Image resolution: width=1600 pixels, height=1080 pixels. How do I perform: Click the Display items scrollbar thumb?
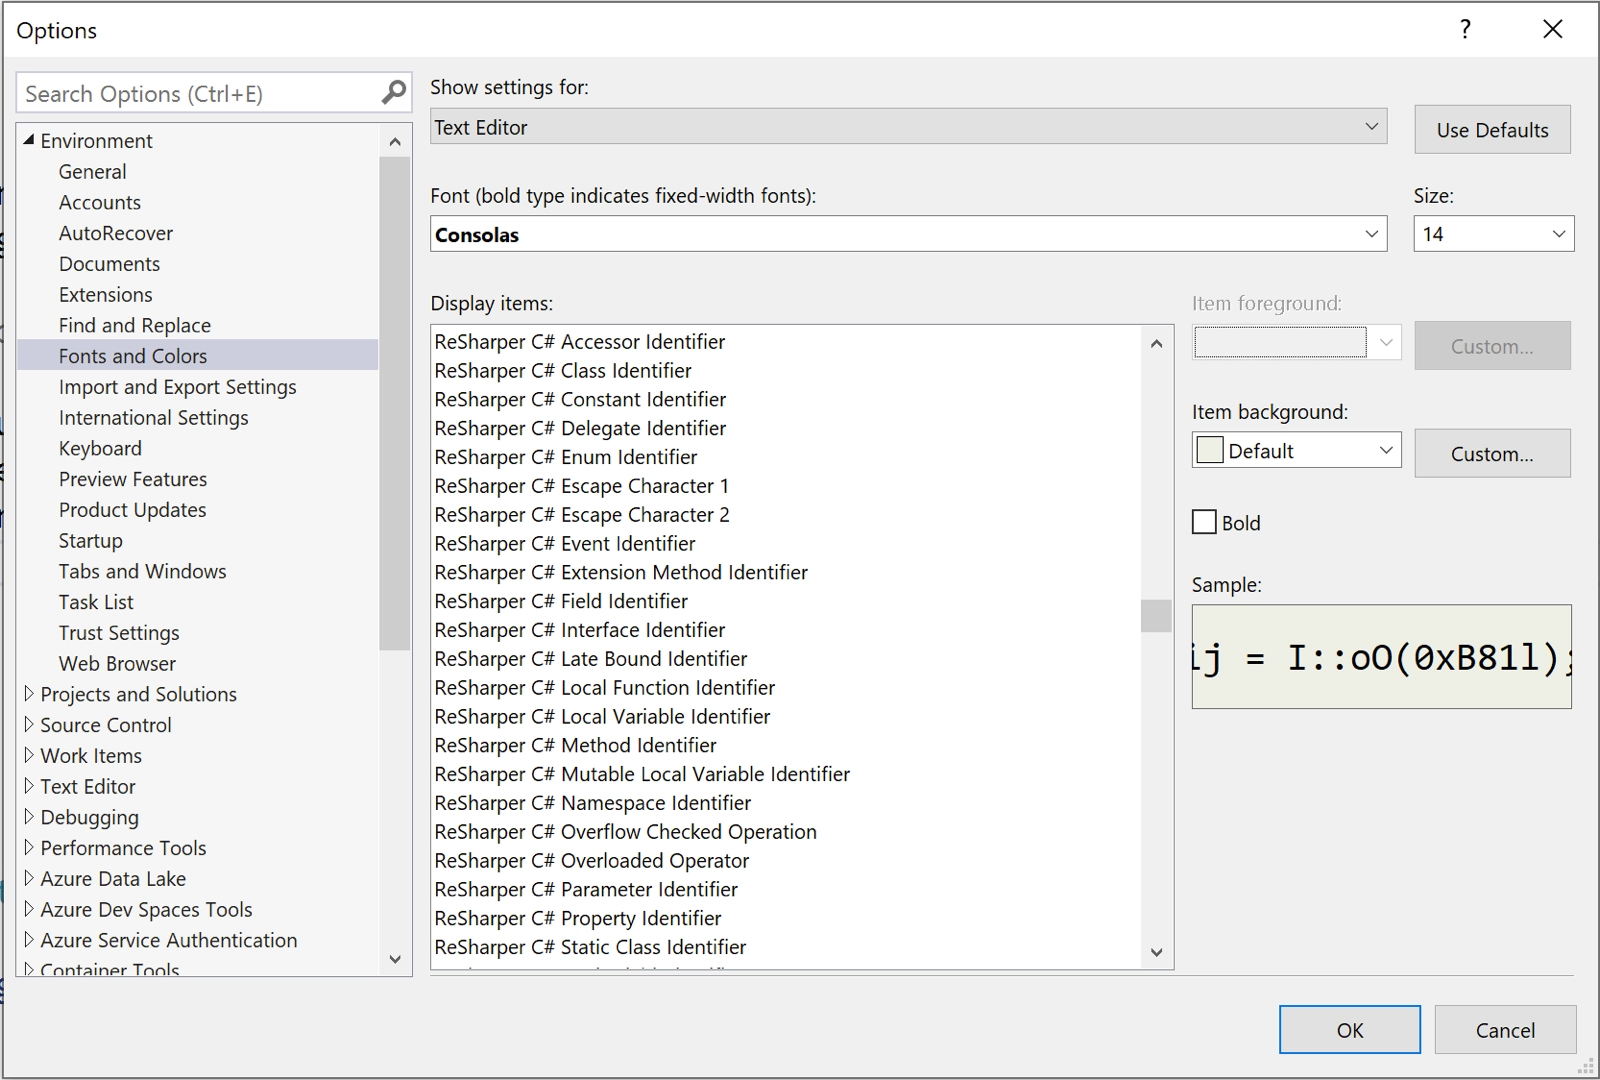tap(1156, 616)
